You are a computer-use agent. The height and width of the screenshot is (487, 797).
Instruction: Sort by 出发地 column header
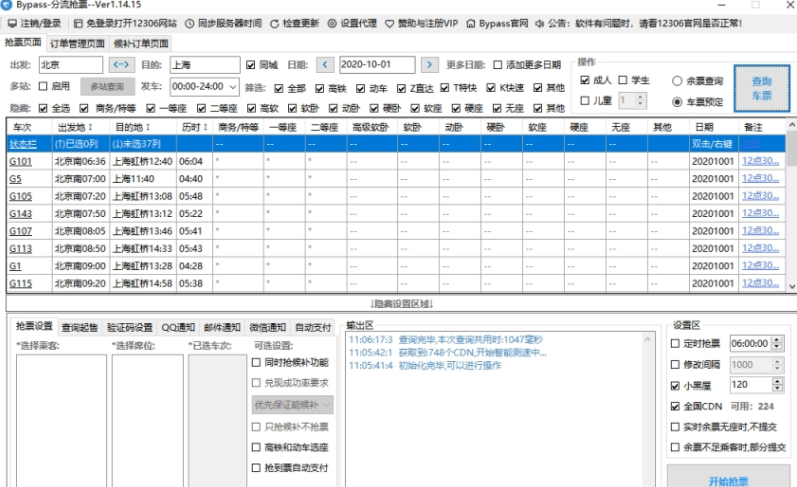coord(80,127)
